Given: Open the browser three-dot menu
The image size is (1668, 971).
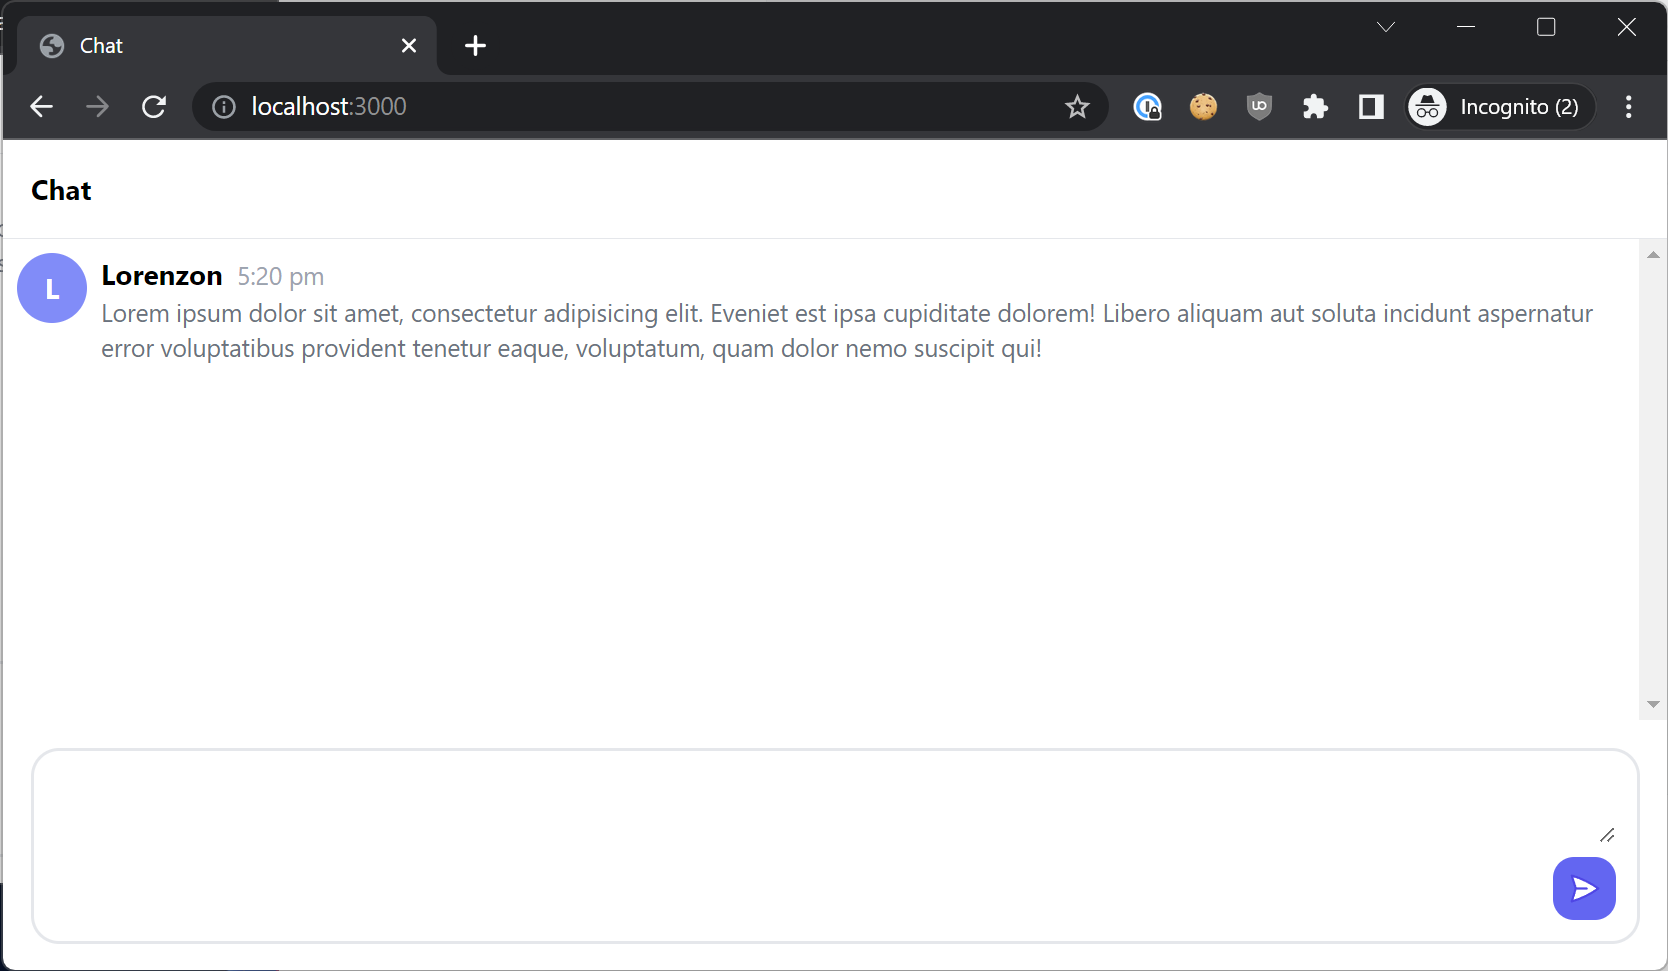Looking at the screenshot, I should (1628, 106).
